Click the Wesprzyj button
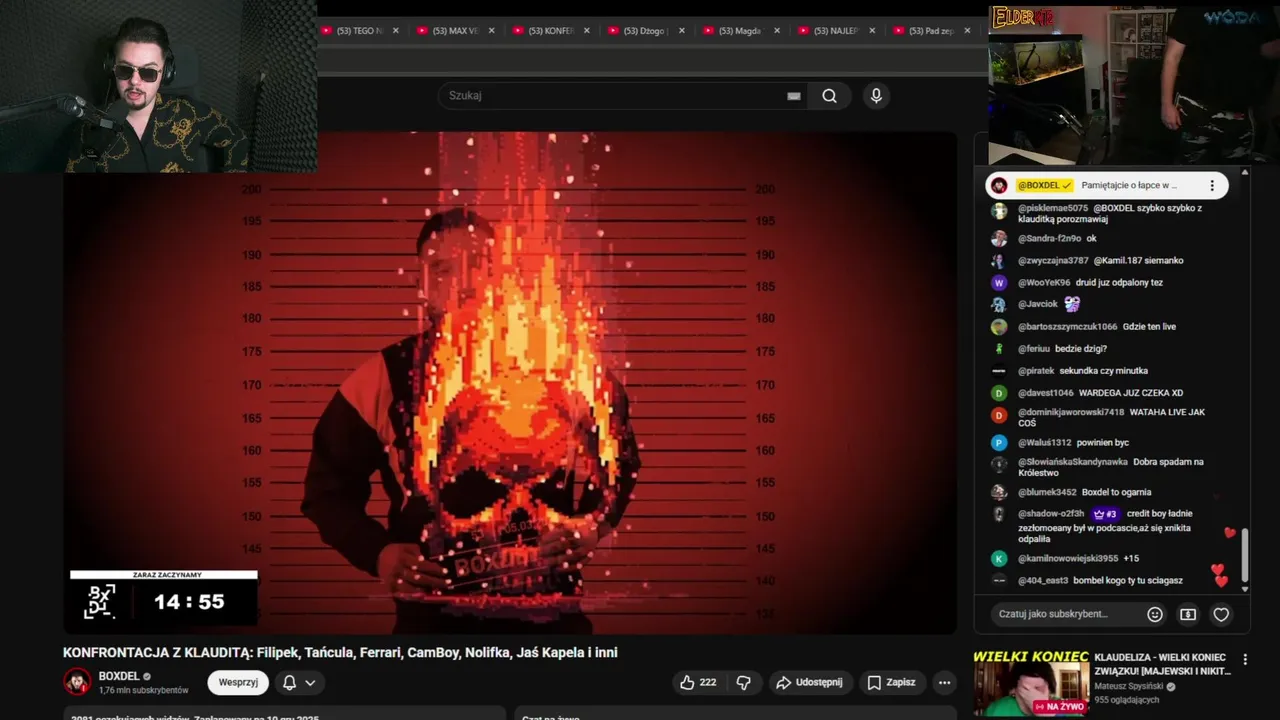The height and width of the screenshot is (720, 1280). click(238, 682)
